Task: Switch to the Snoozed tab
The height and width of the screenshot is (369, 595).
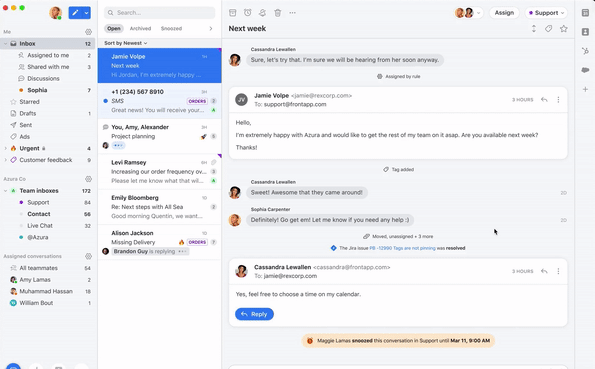Action: pyautogui.click(x=171, y=28)
